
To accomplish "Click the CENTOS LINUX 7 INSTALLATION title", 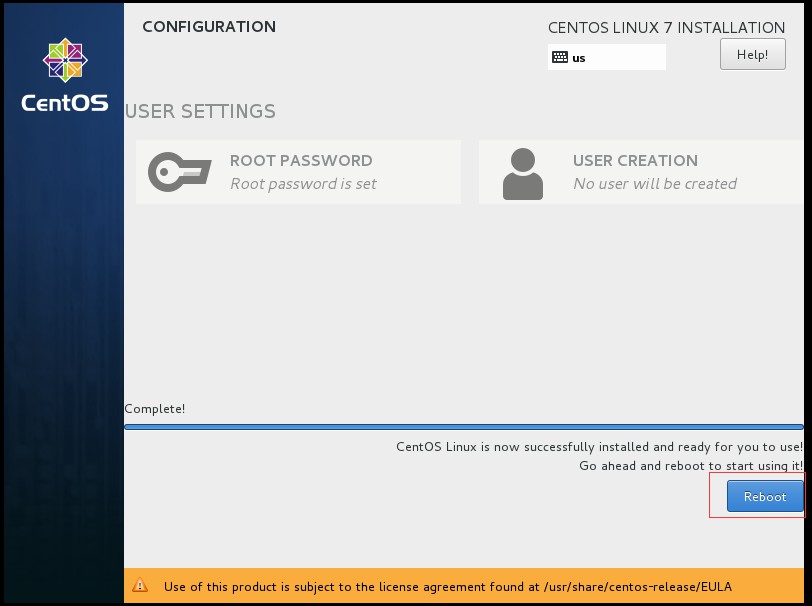I will tap(666, 28).
